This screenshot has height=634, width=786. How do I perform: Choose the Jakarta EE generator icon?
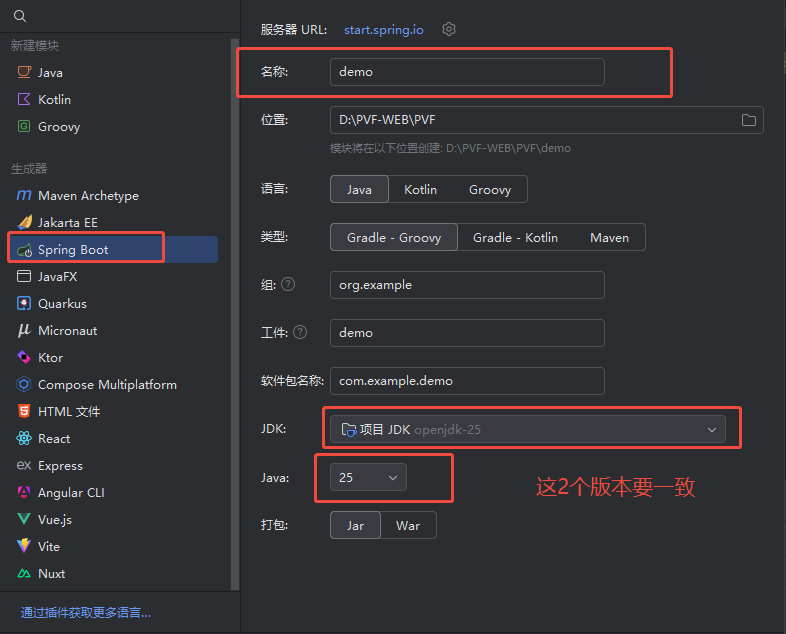point(24,222)
